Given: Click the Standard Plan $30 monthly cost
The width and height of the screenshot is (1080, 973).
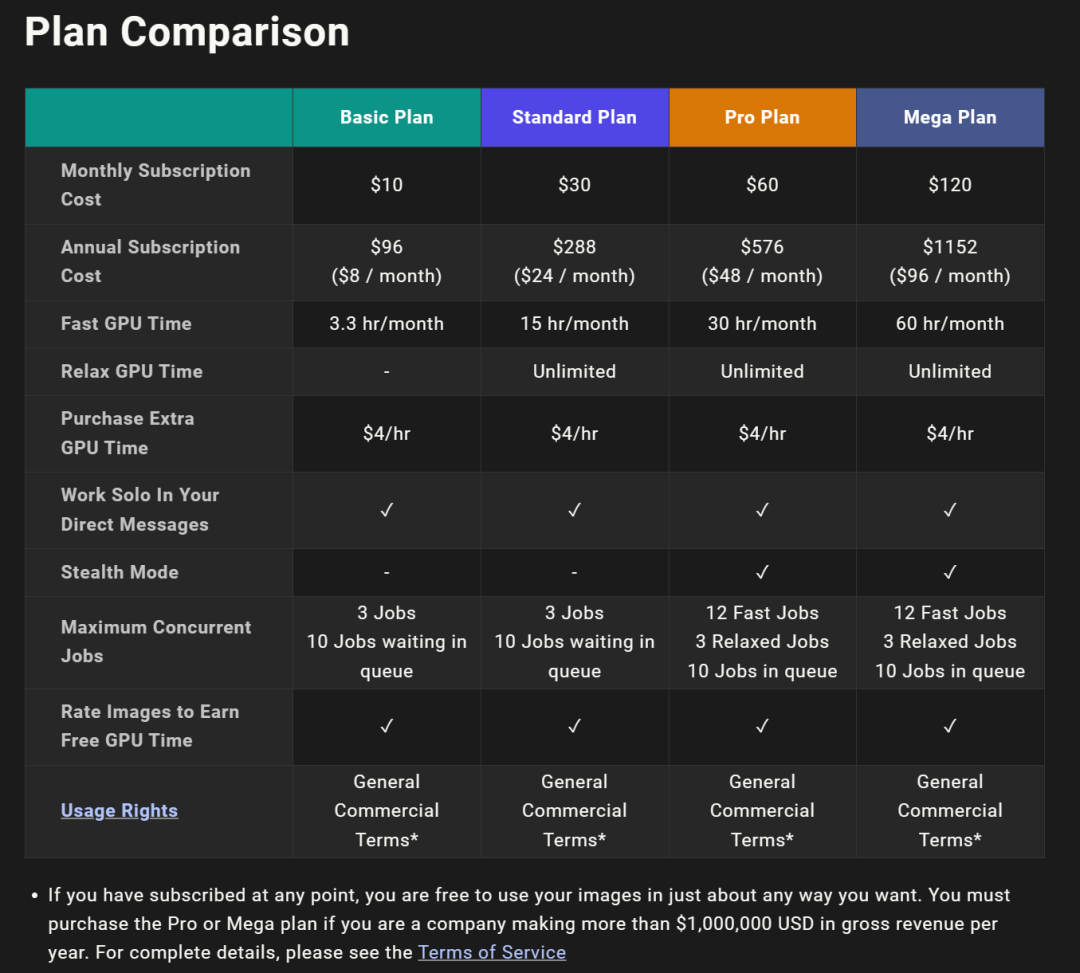Looking at the screenshot, I should pos(574,185).
